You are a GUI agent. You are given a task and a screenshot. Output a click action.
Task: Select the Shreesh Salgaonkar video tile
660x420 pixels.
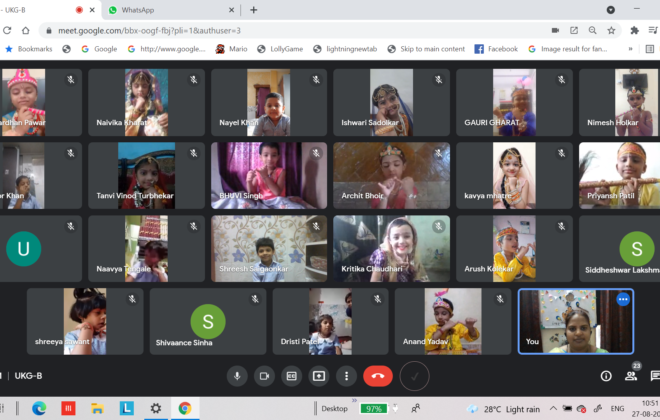[269, 248]
